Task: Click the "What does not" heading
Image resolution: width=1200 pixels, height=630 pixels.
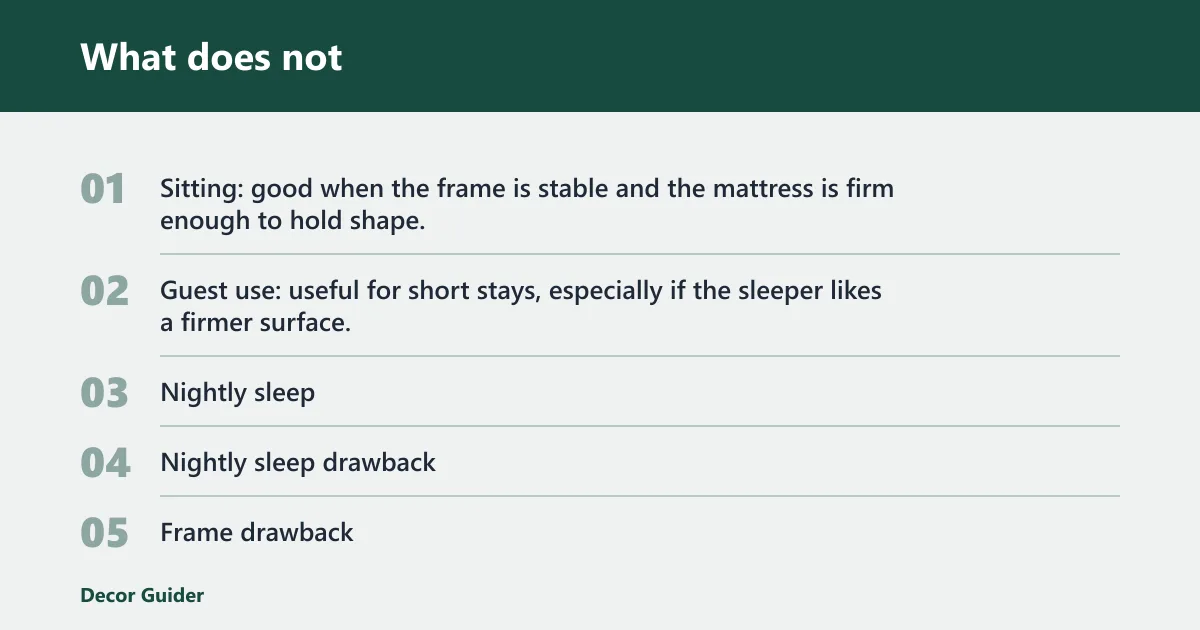Action: pos(211,57)
